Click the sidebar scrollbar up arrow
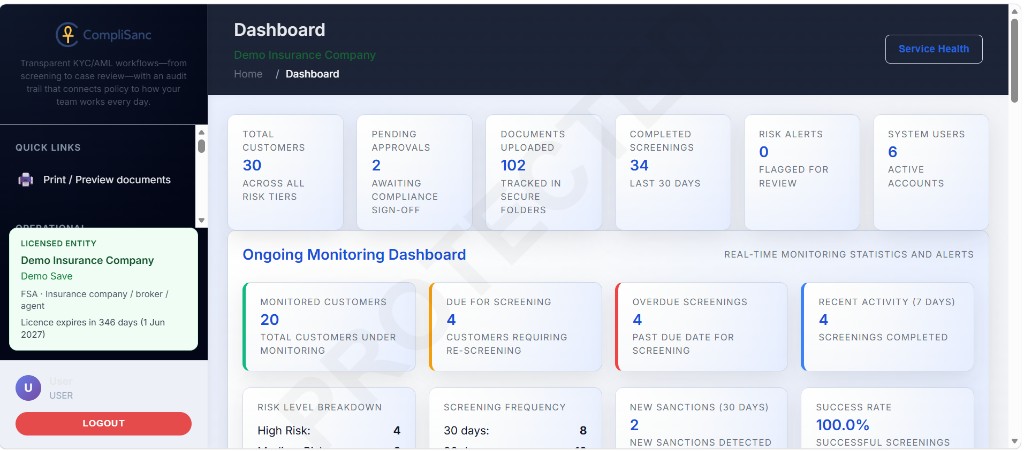1024x451 pixels. click(201, 132)
